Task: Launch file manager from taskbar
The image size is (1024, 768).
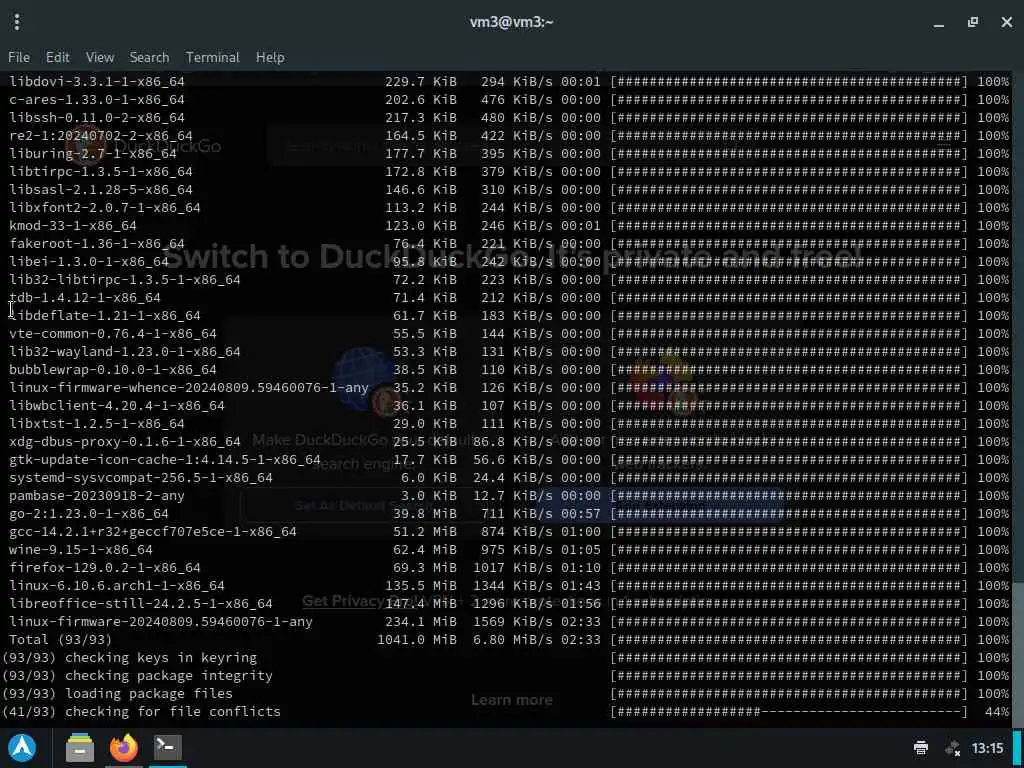Action: 80,748
